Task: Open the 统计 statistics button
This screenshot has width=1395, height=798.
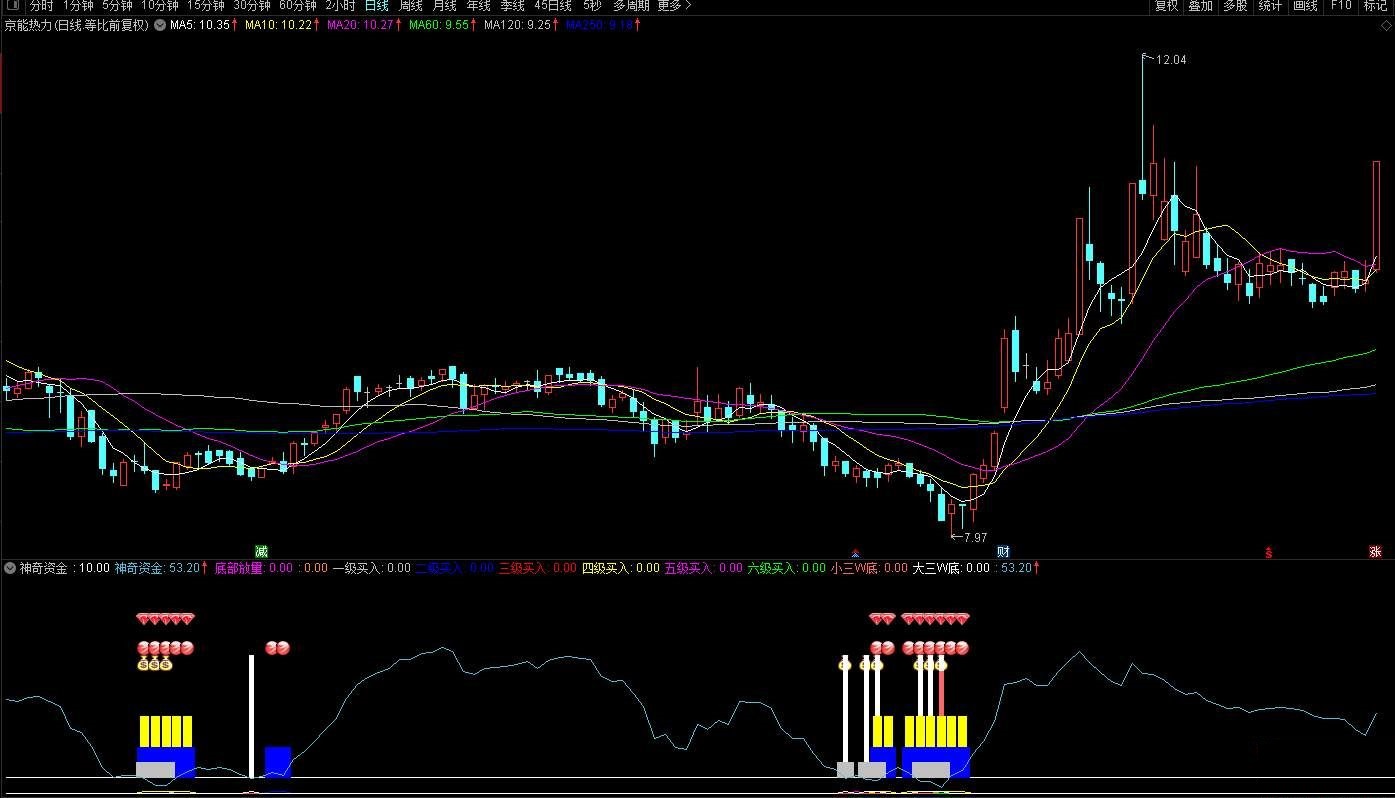Action: point(1270,6)
